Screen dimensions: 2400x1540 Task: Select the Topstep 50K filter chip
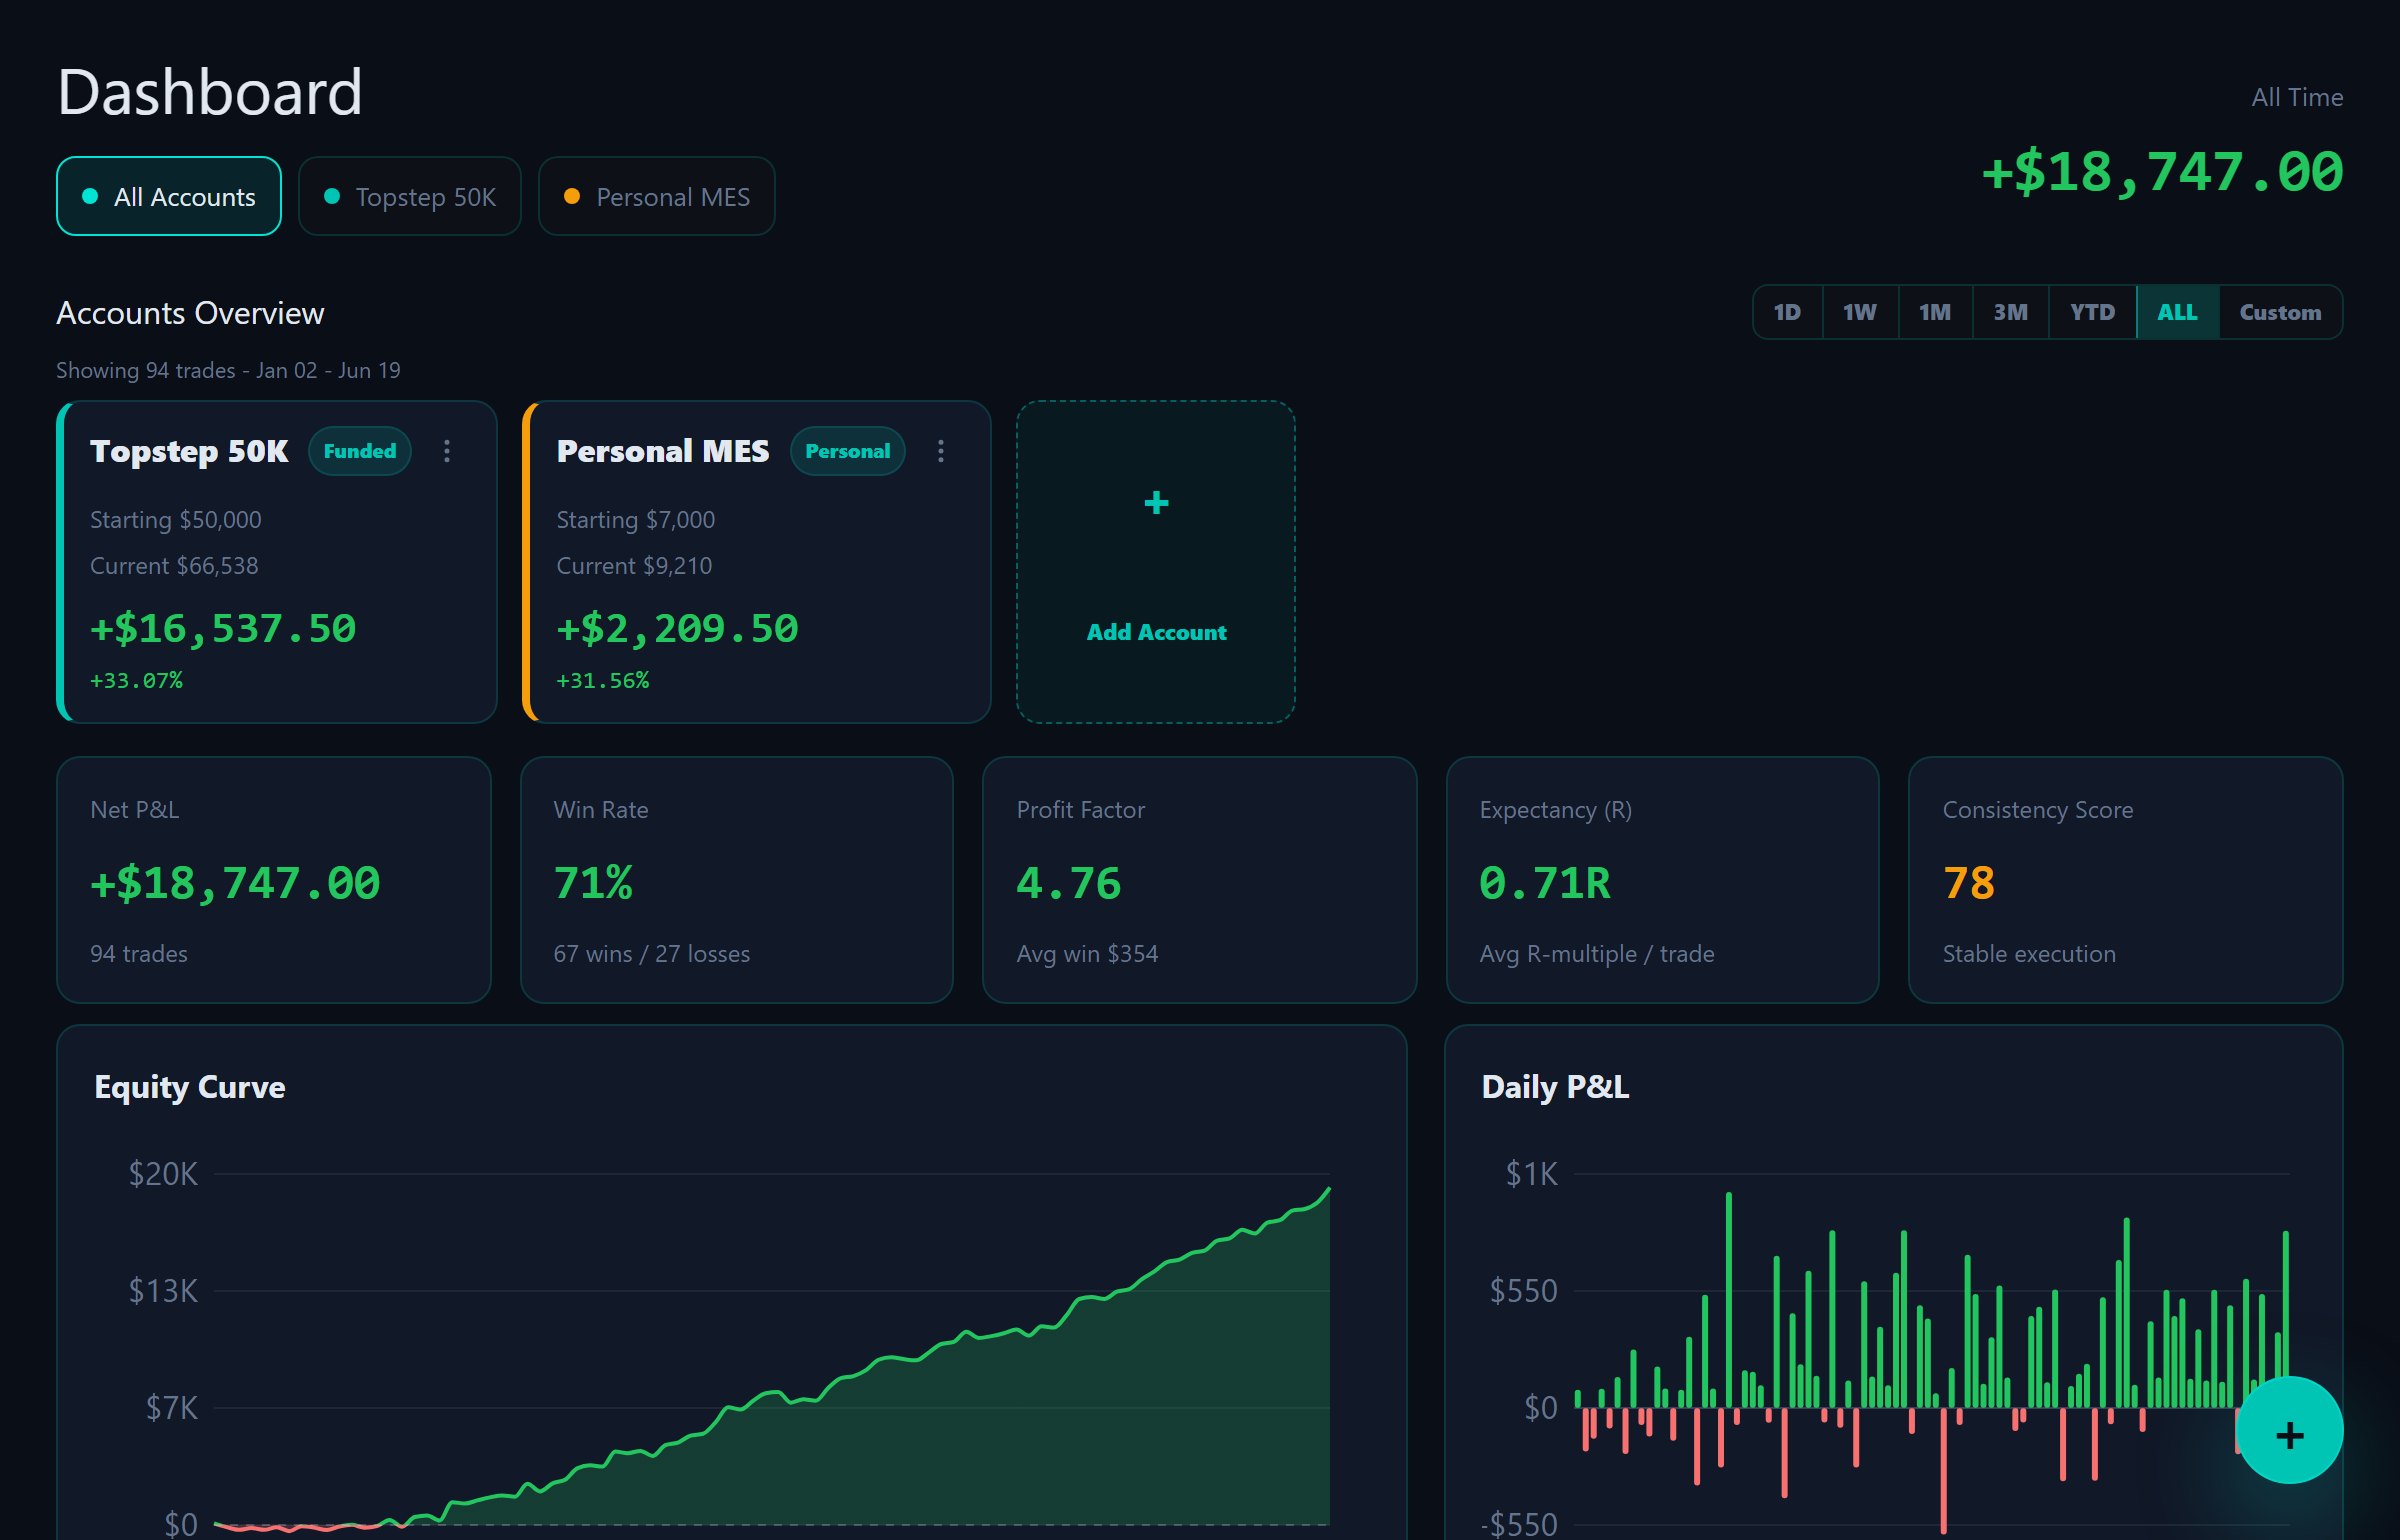point(410,196)
